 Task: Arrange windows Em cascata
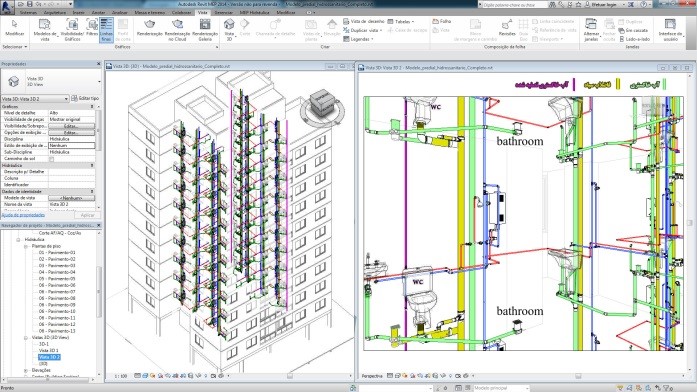(x=634, y=30)
